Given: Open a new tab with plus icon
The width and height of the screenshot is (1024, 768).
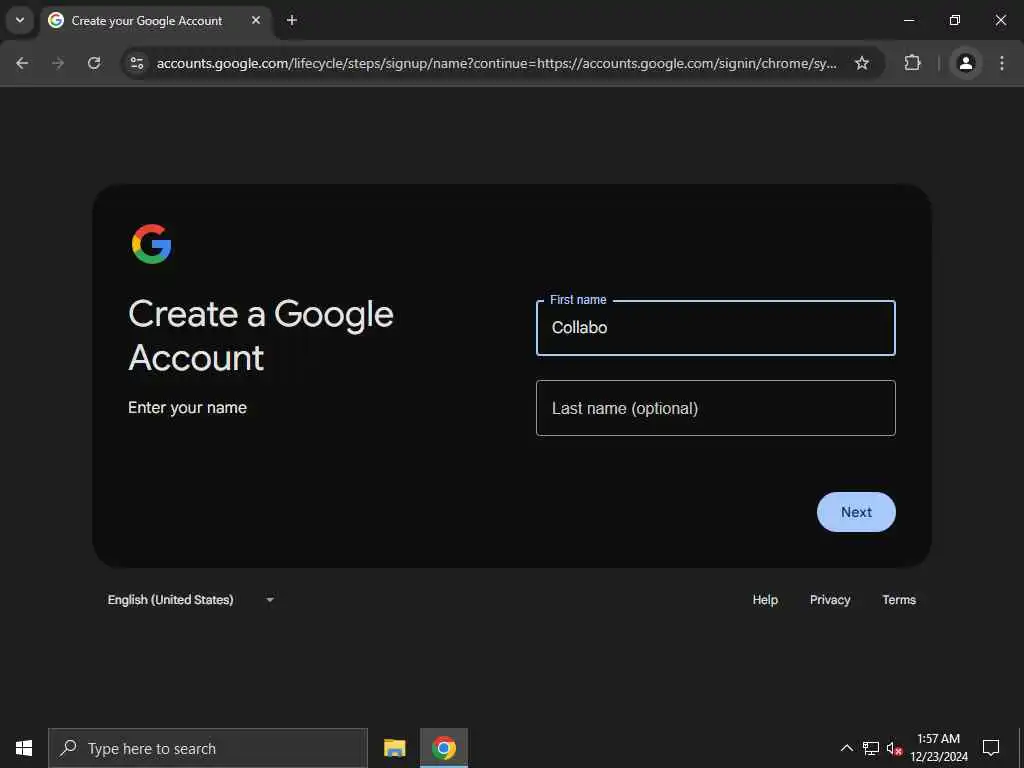Looking at the screenshot, I should tap(292, 21).
